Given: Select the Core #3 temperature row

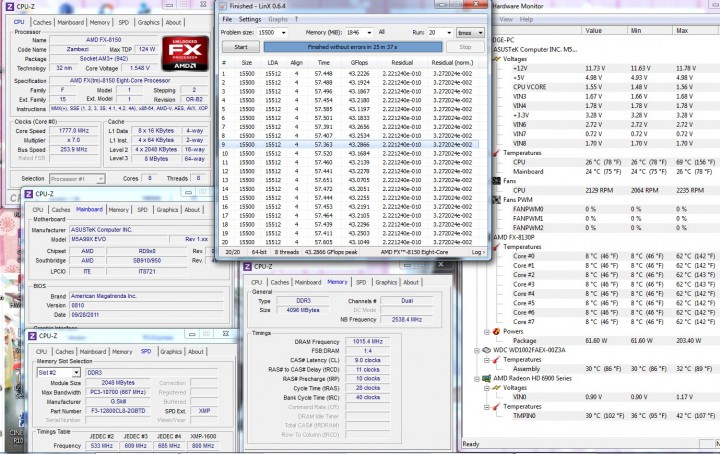Looking at the screenshot, I should pyautogui.click(x=614, y=284).
